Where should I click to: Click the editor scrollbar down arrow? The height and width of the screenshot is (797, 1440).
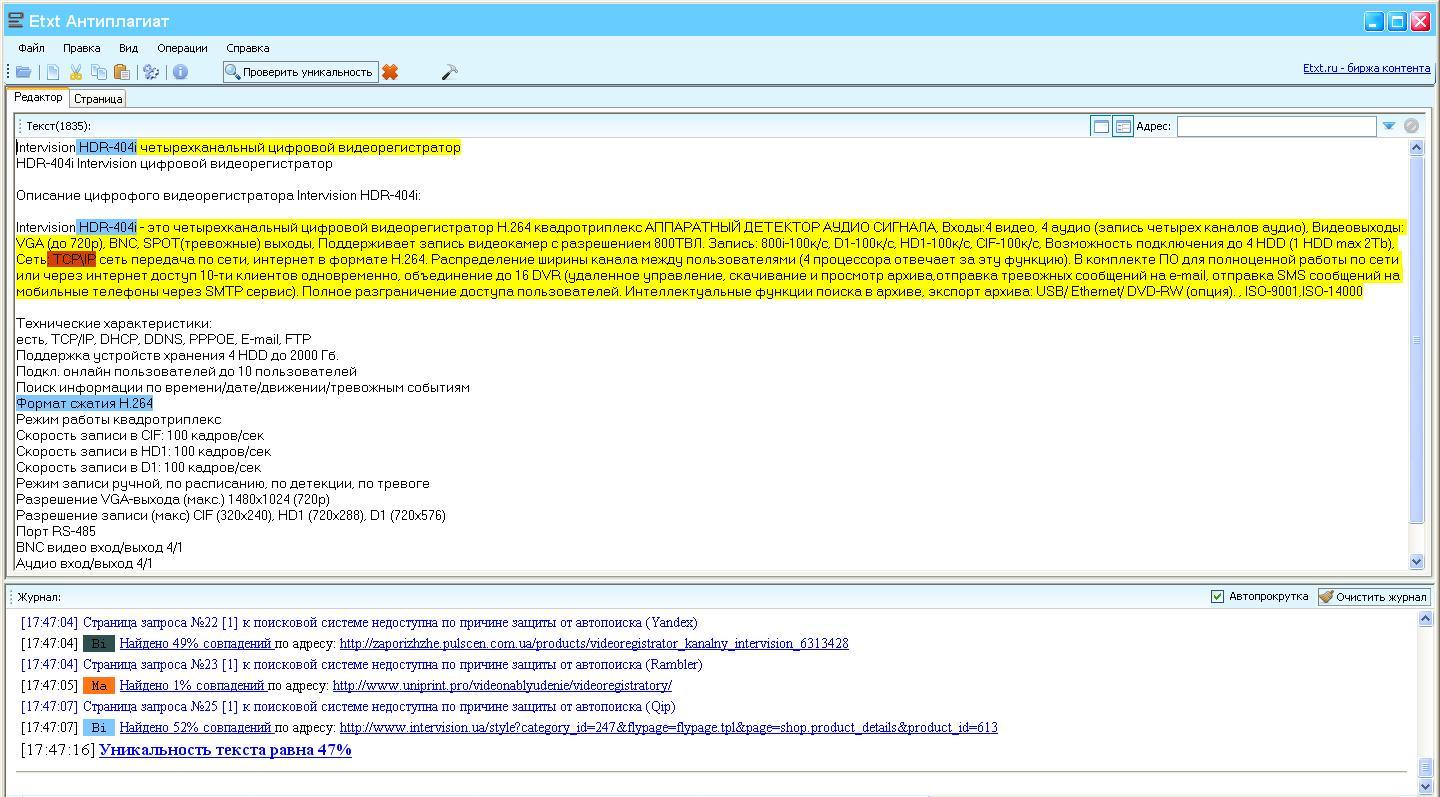1416,562
